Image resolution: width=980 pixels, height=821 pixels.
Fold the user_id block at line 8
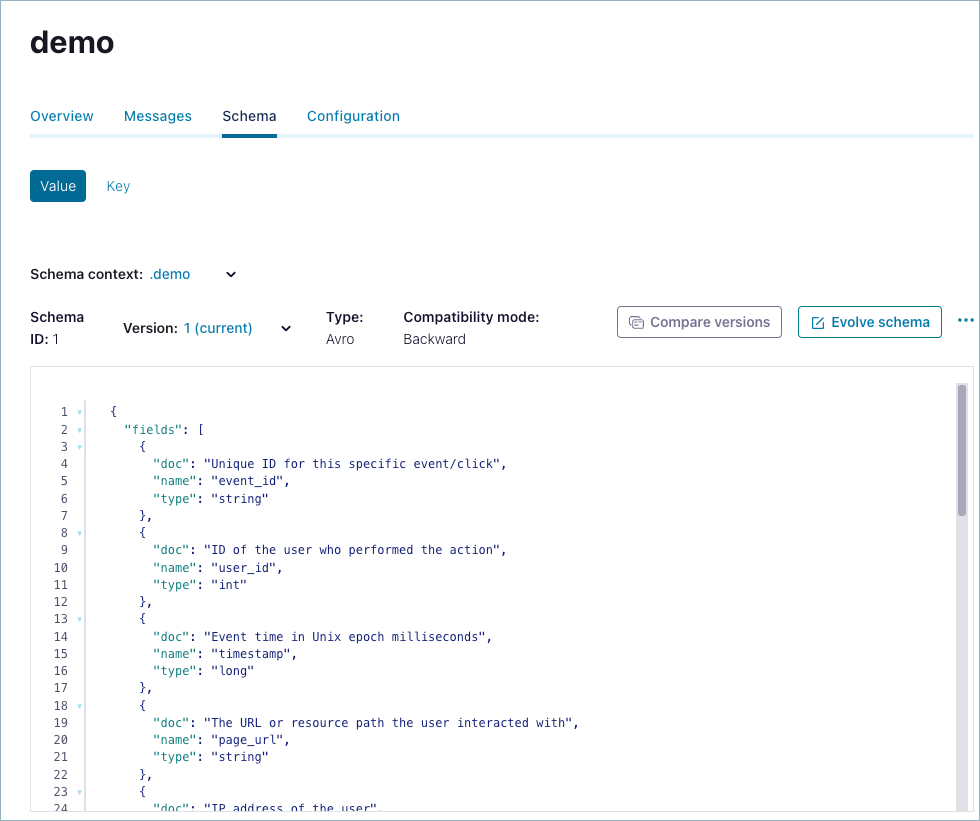coord(80,533)
